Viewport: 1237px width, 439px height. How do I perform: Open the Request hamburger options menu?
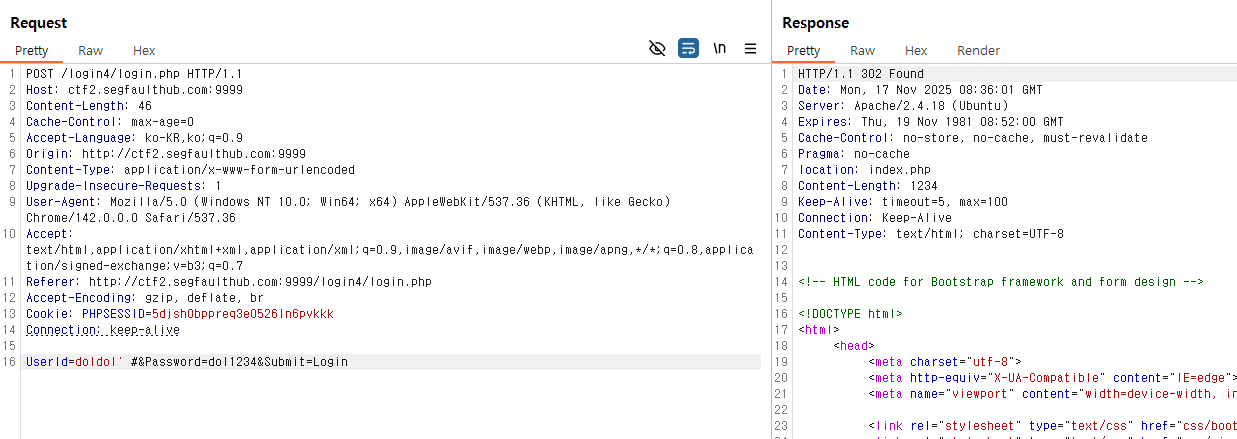(750, 48)
